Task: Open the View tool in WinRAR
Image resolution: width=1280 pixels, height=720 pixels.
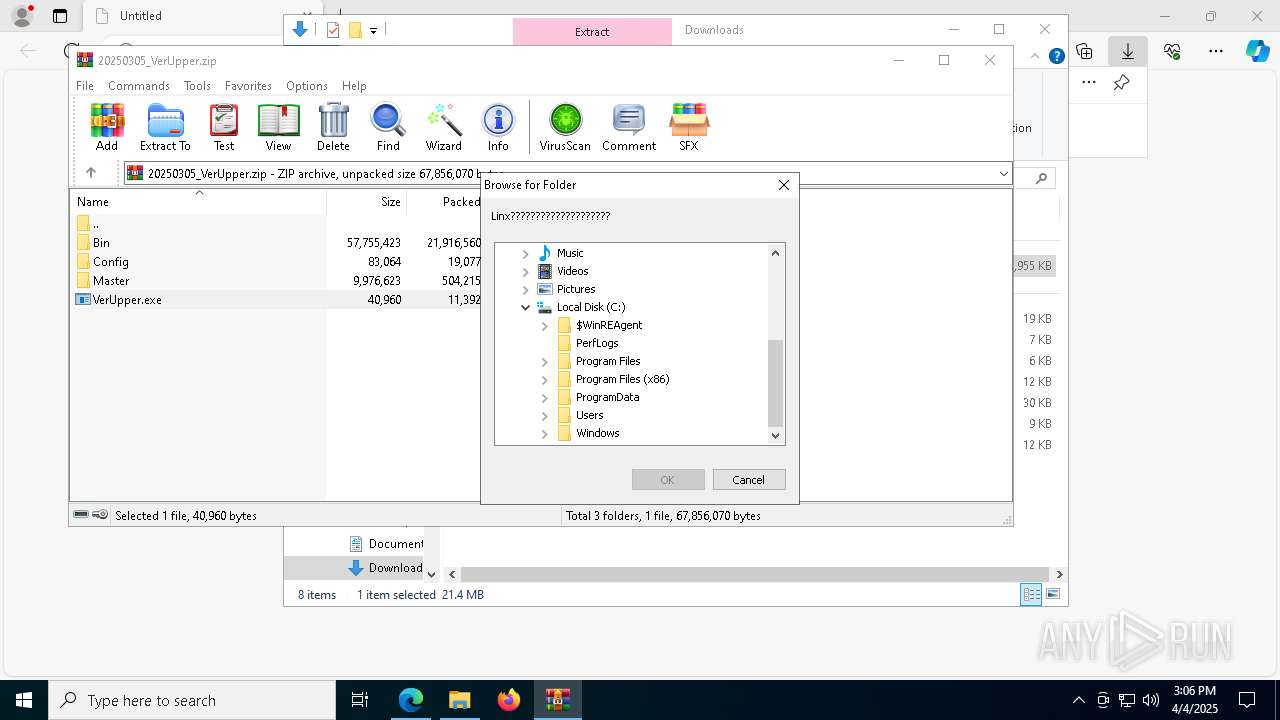Action: pyautogui.click(x=278, y=127)
